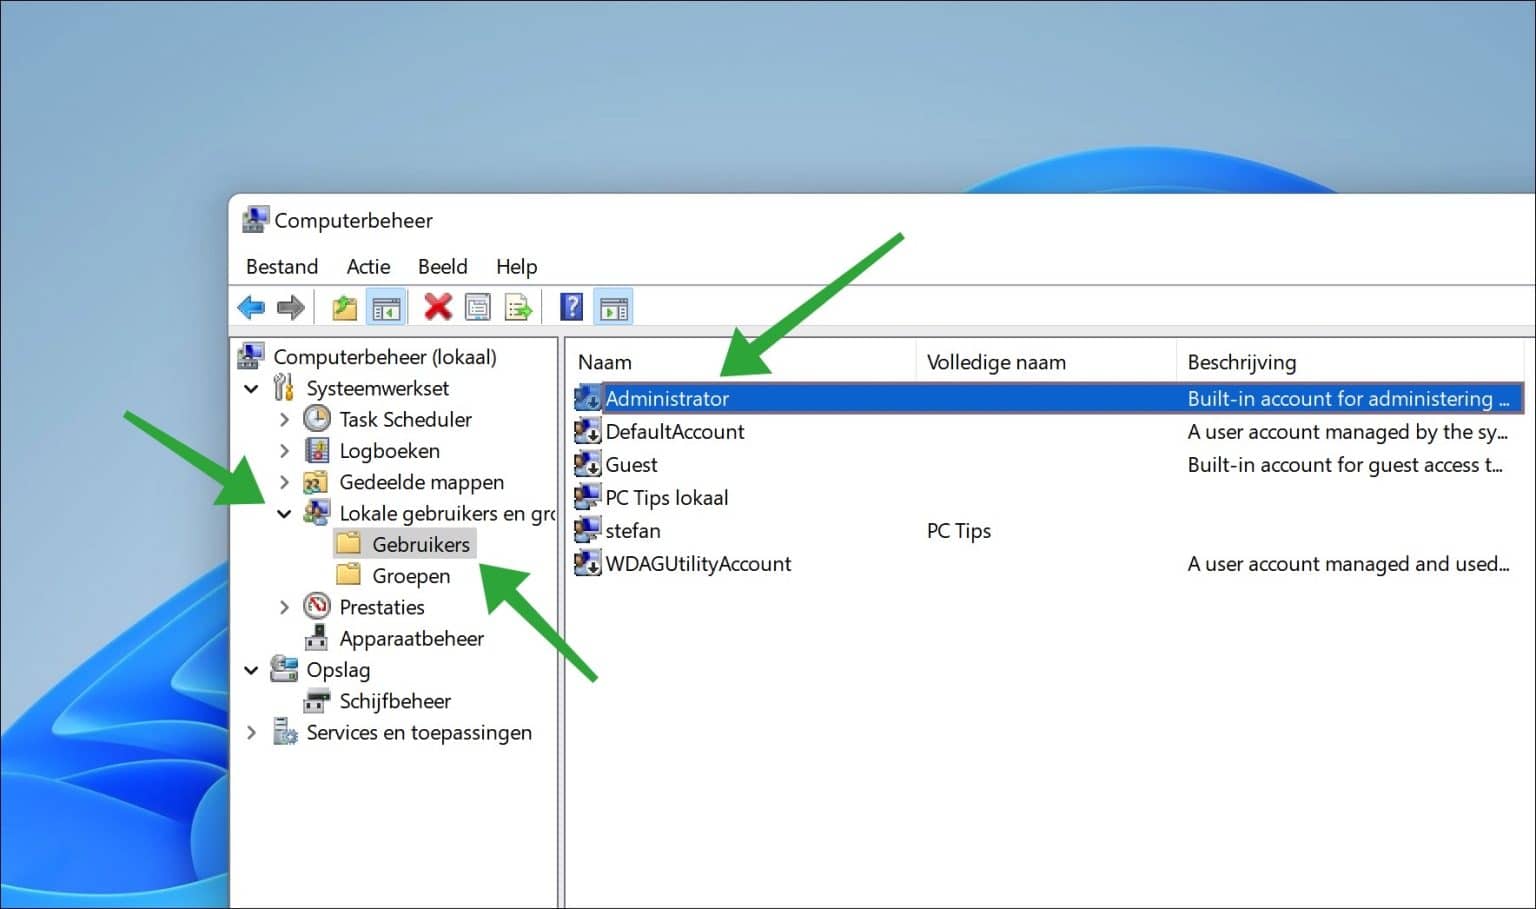Open Properties via the toolbar icon
Viewport: 1536px width, 909px height.
pos(478,306)
